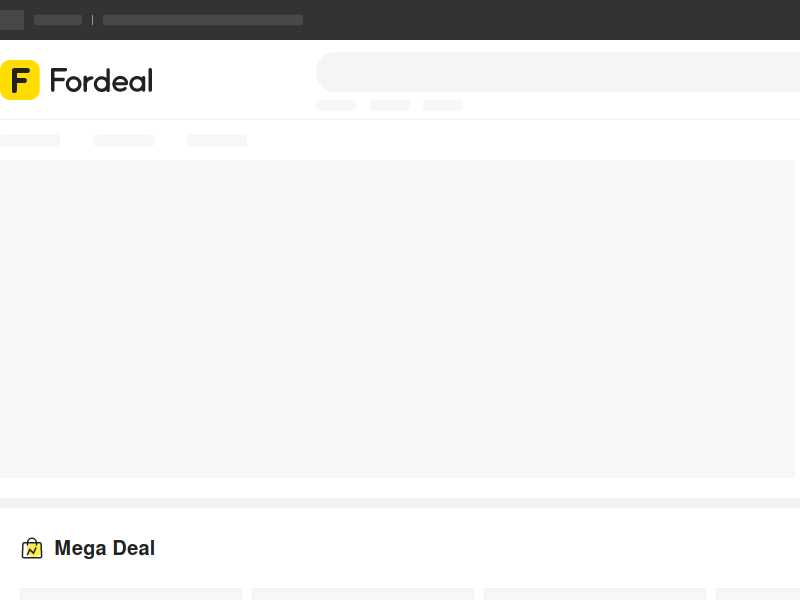Focus the rounded search bar field
The width and height of the screenshot is (800, 600).
coord(558,72)
